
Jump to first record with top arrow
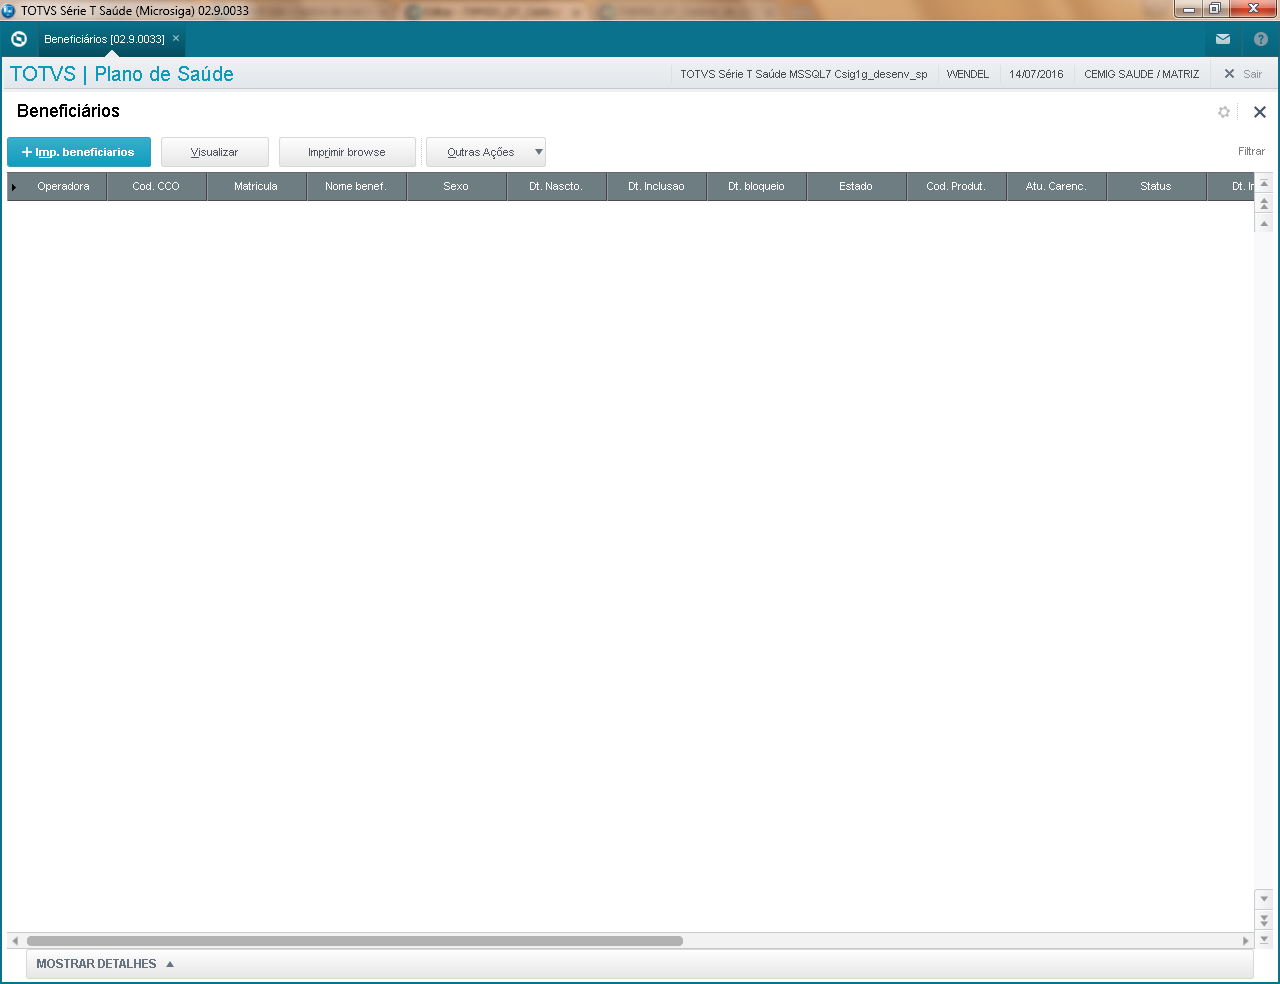click(x=1264, y=184)
